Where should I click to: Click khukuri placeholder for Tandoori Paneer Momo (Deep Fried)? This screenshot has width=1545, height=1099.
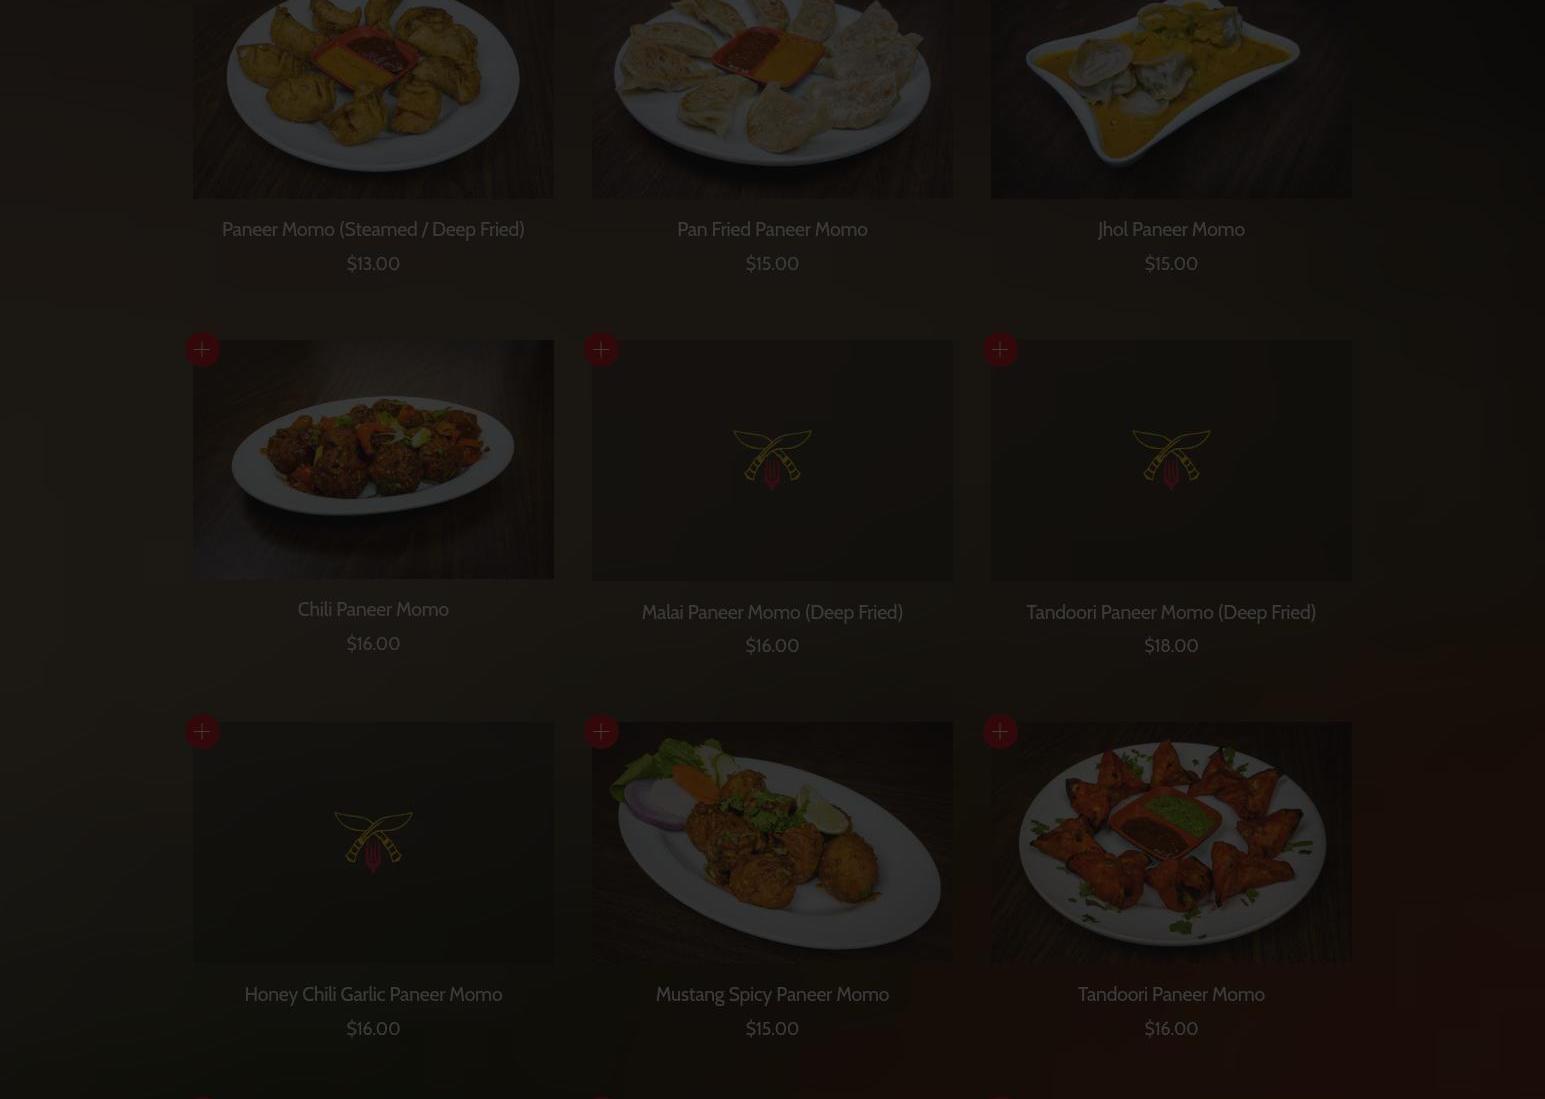(x=1171, y=460)
